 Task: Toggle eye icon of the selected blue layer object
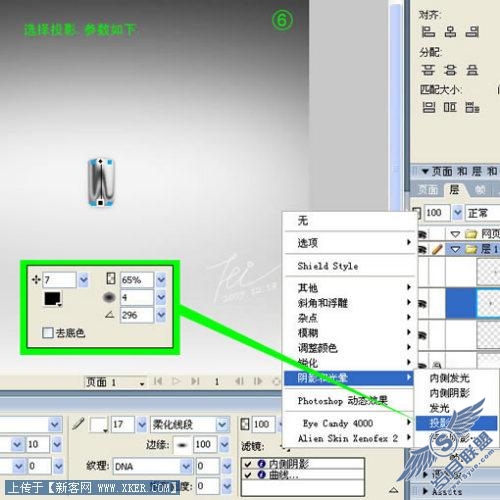(423, 304)
